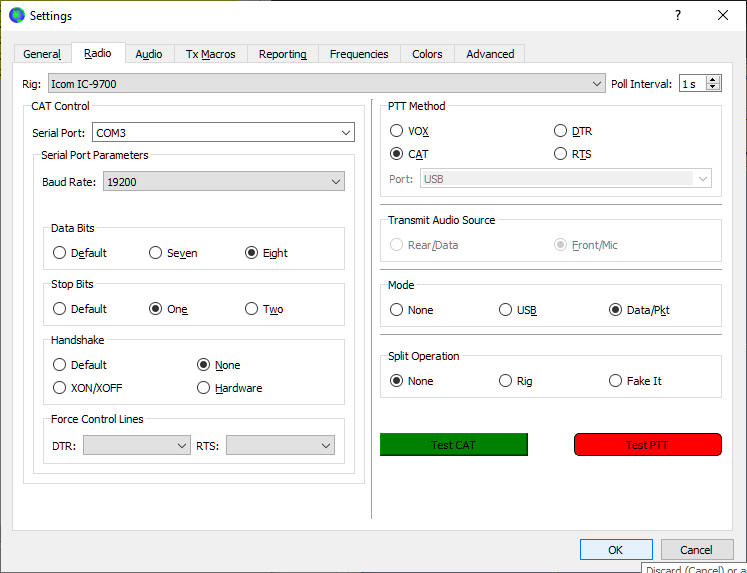This screenshot has width=747, height=573.
Task: Select Hardware handshake option
Action: 204,388
